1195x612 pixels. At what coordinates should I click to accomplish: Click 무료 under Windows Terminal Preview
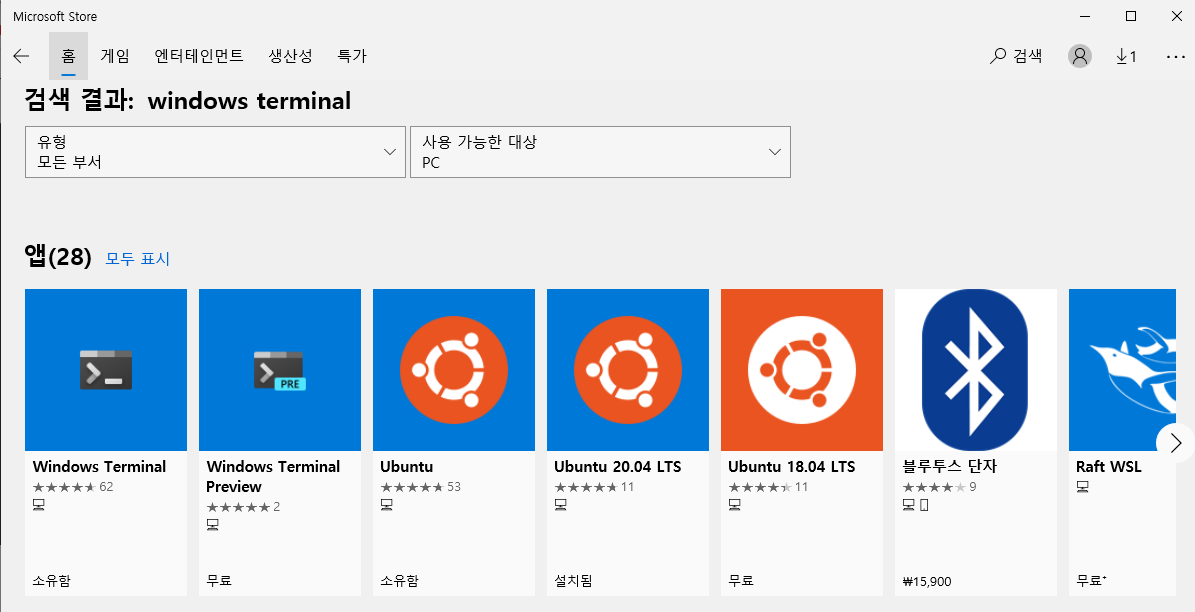point(219,581)
